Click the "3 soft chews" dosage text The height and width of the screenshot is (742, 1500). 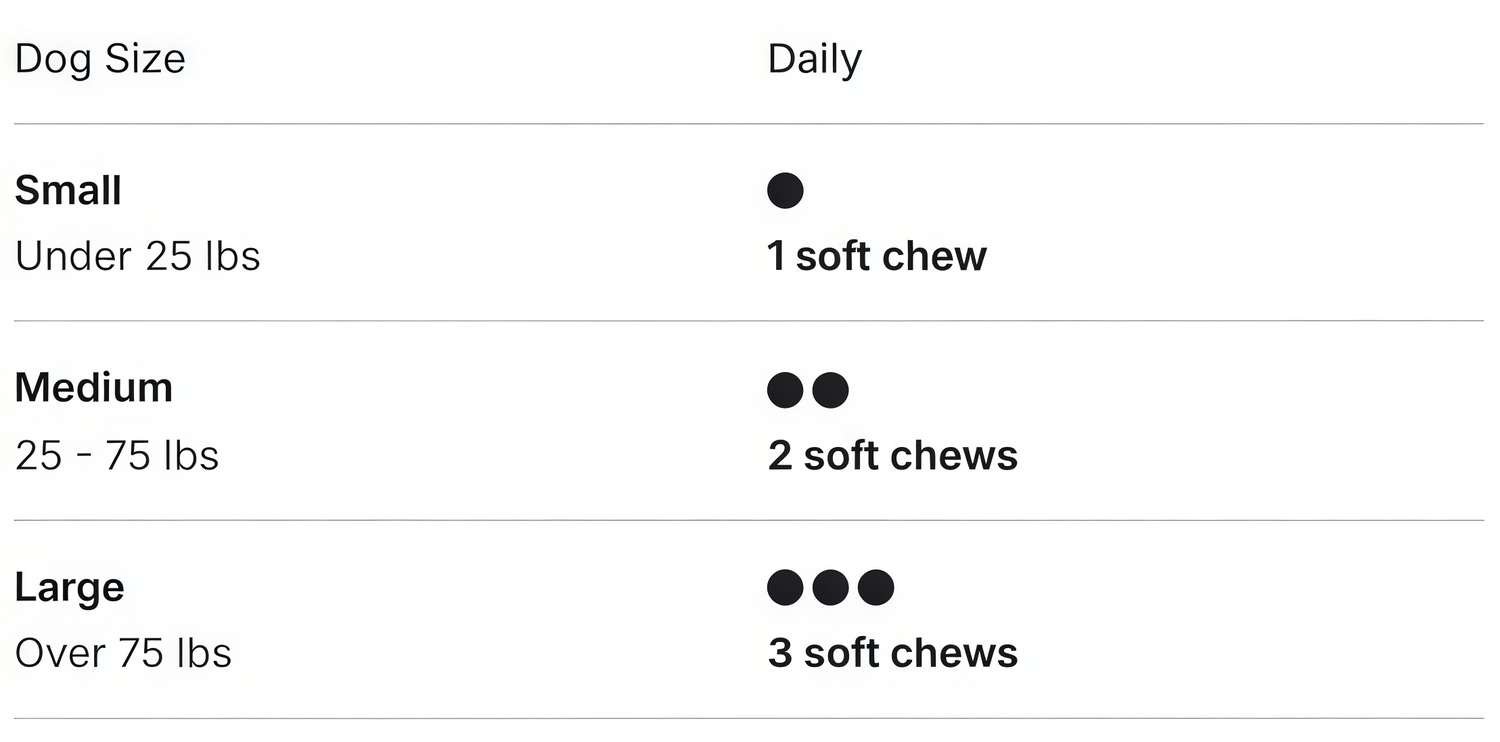point(893,653)
